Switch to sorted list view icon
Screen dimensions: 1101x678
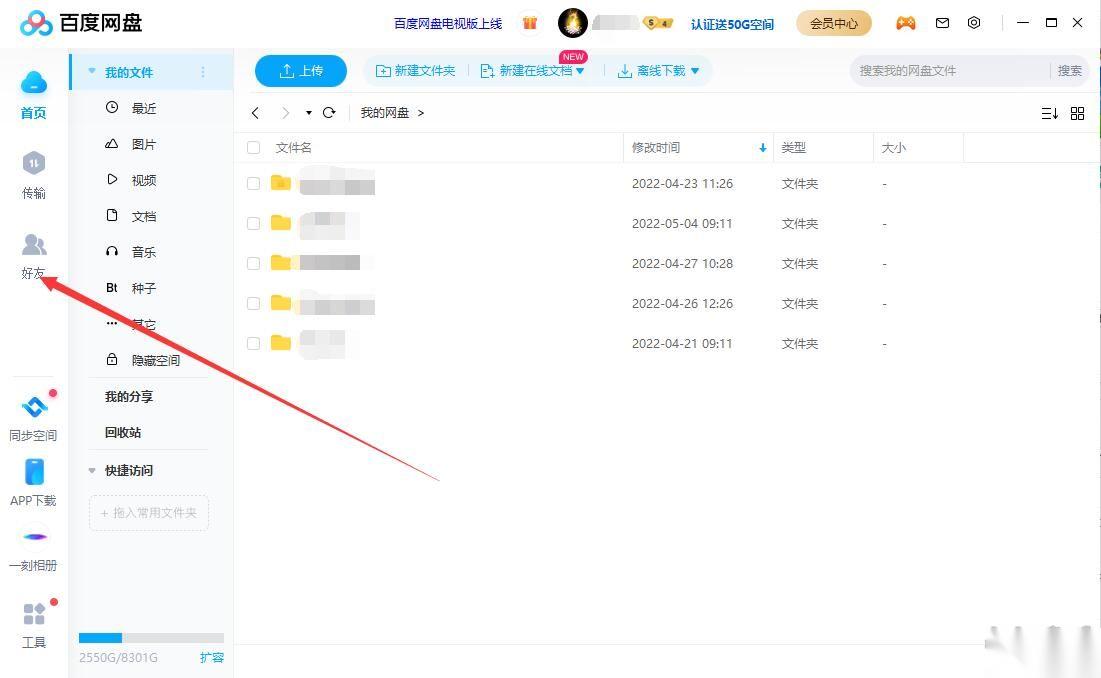(x=1050, y=113)
